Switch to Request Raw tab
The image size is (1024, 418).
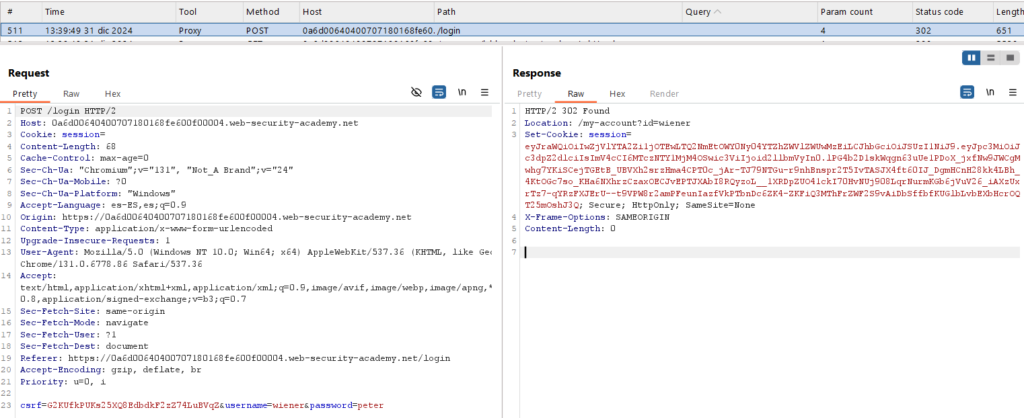(x=71, y=94)
